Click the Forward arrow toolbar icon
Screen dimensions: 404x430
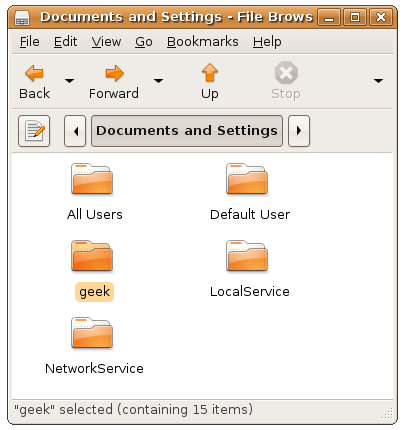[114, 73]
